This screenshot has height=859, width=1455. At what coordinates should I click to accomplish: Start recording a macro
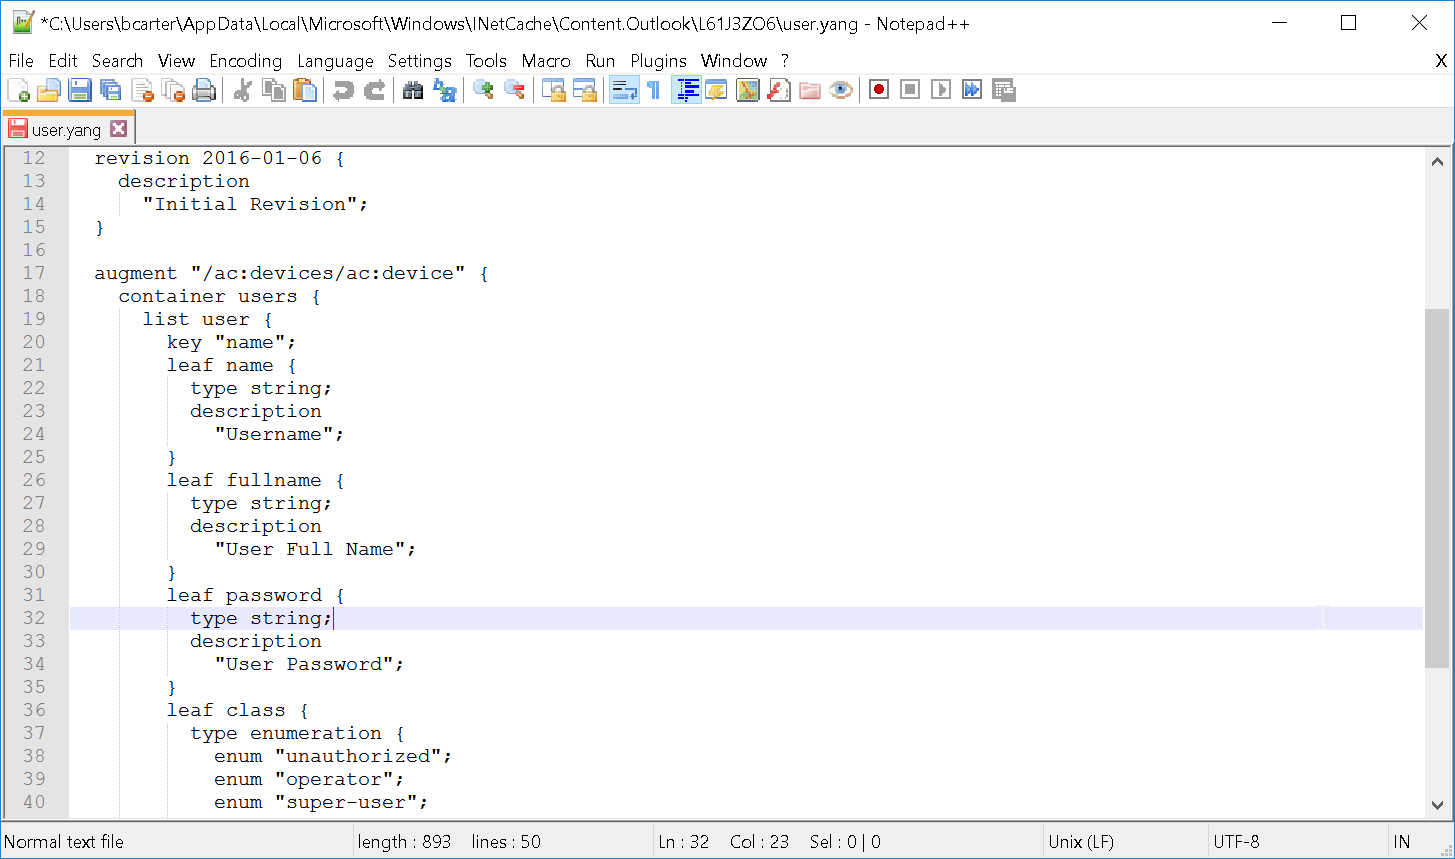pos(879,90)
